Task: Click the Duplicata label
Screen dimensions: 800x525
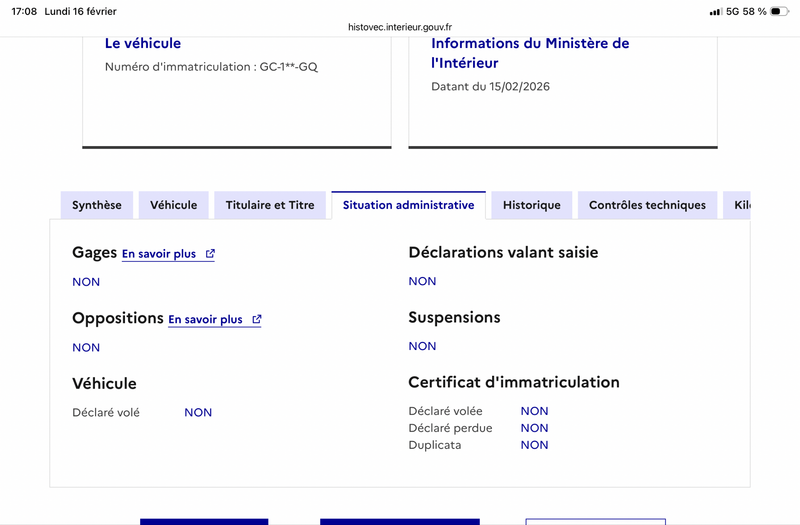Action: [435, 445]
